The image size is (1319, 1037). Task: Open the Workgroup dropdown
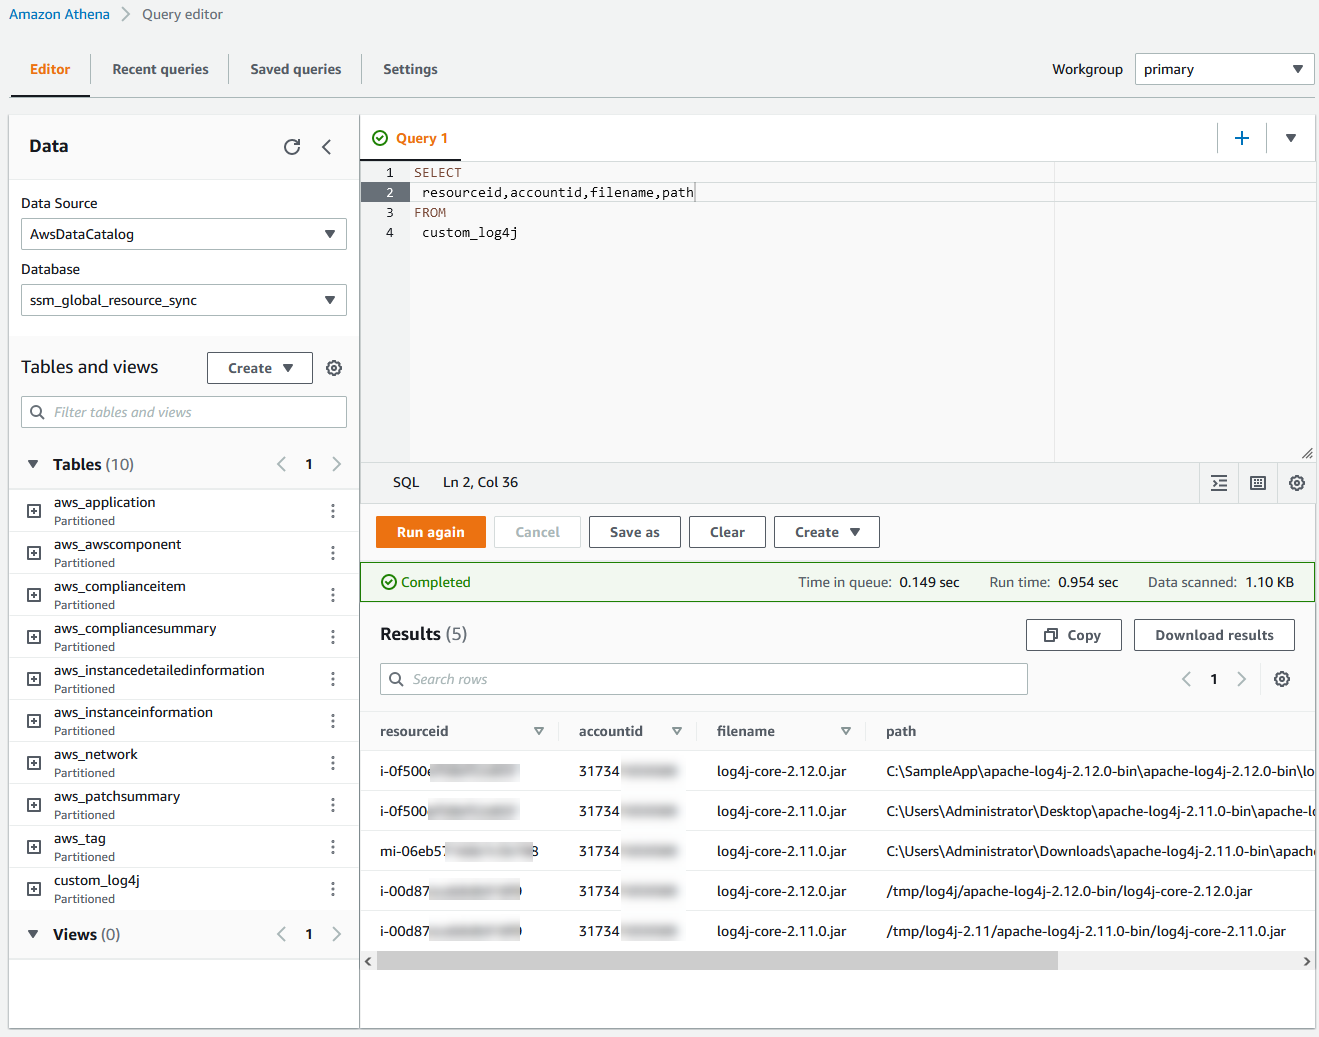[x=1224, y=68]
